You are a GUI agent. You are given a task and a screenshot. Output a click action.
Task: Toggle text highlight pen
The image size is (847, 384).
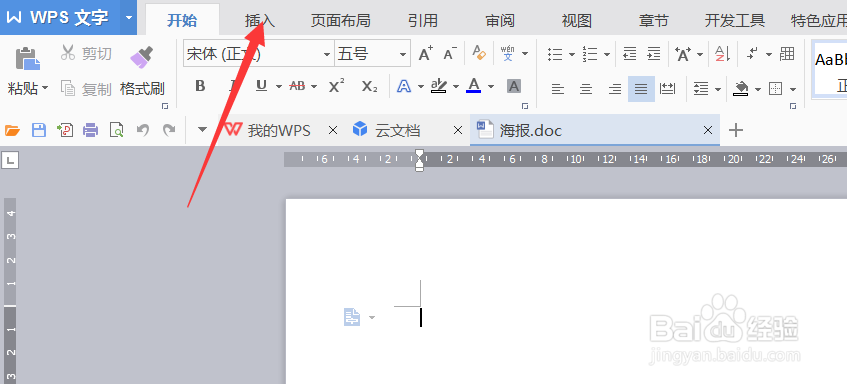(x=439, y=86)
